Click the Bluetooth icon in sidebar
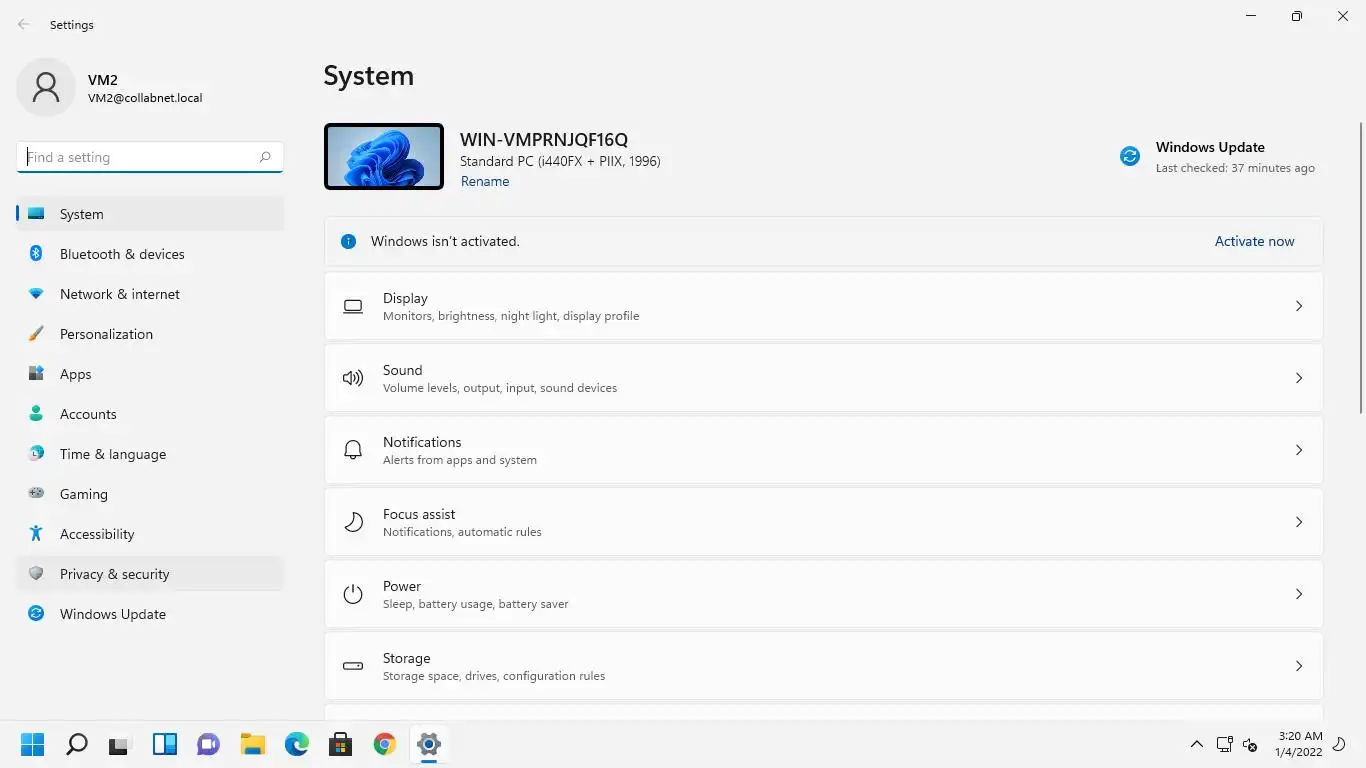The width and height of the screenshot is (1366, 768). tap(36, 254)
